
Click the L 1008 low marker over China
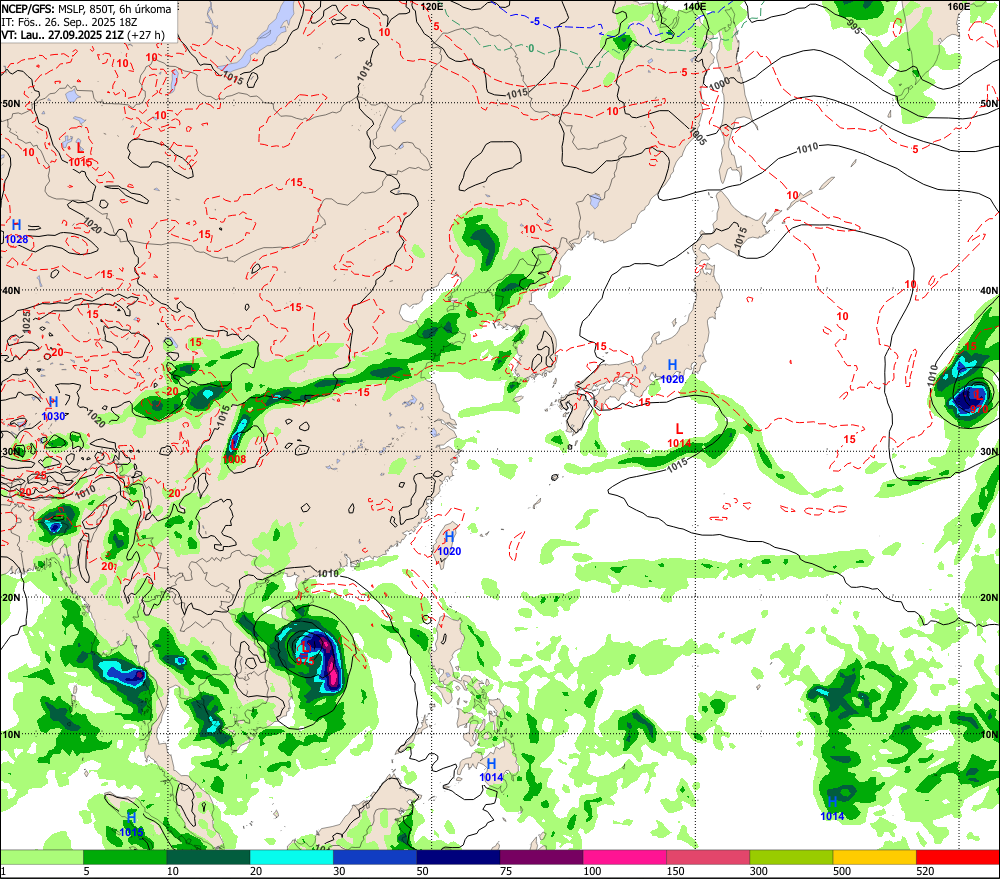coord(234,452)
